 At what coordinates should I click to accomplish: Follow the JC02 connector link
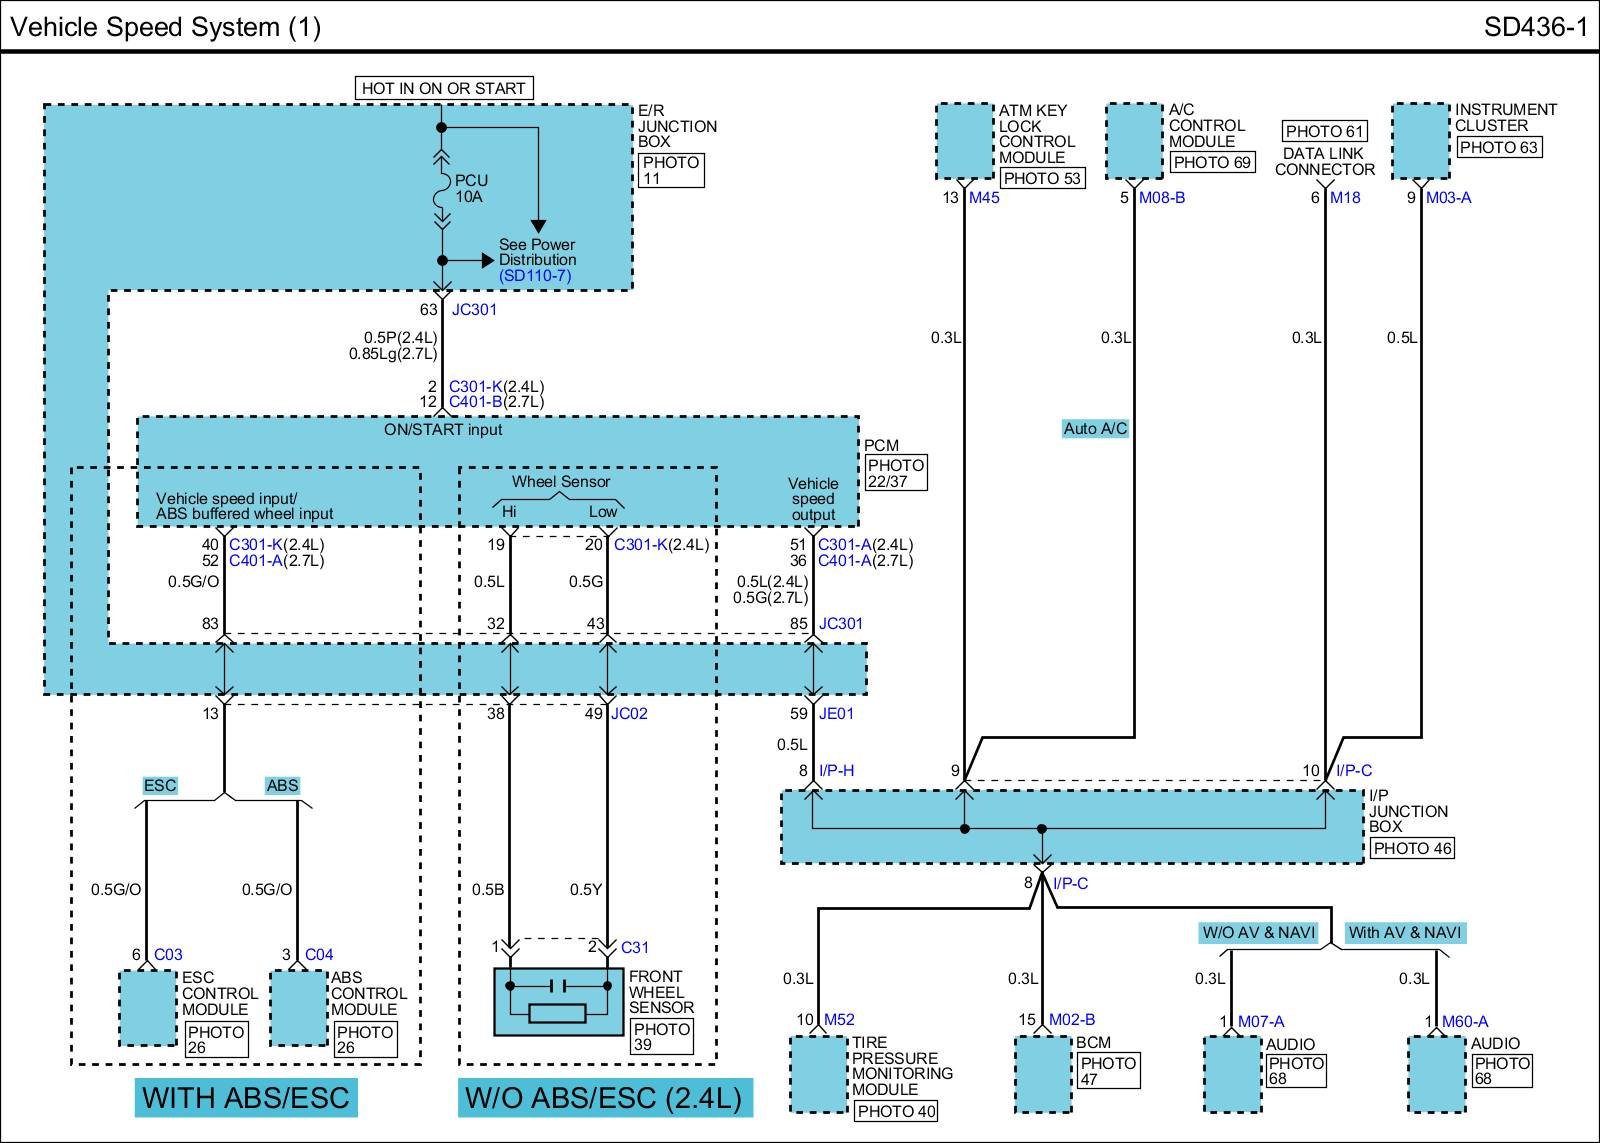629,714
